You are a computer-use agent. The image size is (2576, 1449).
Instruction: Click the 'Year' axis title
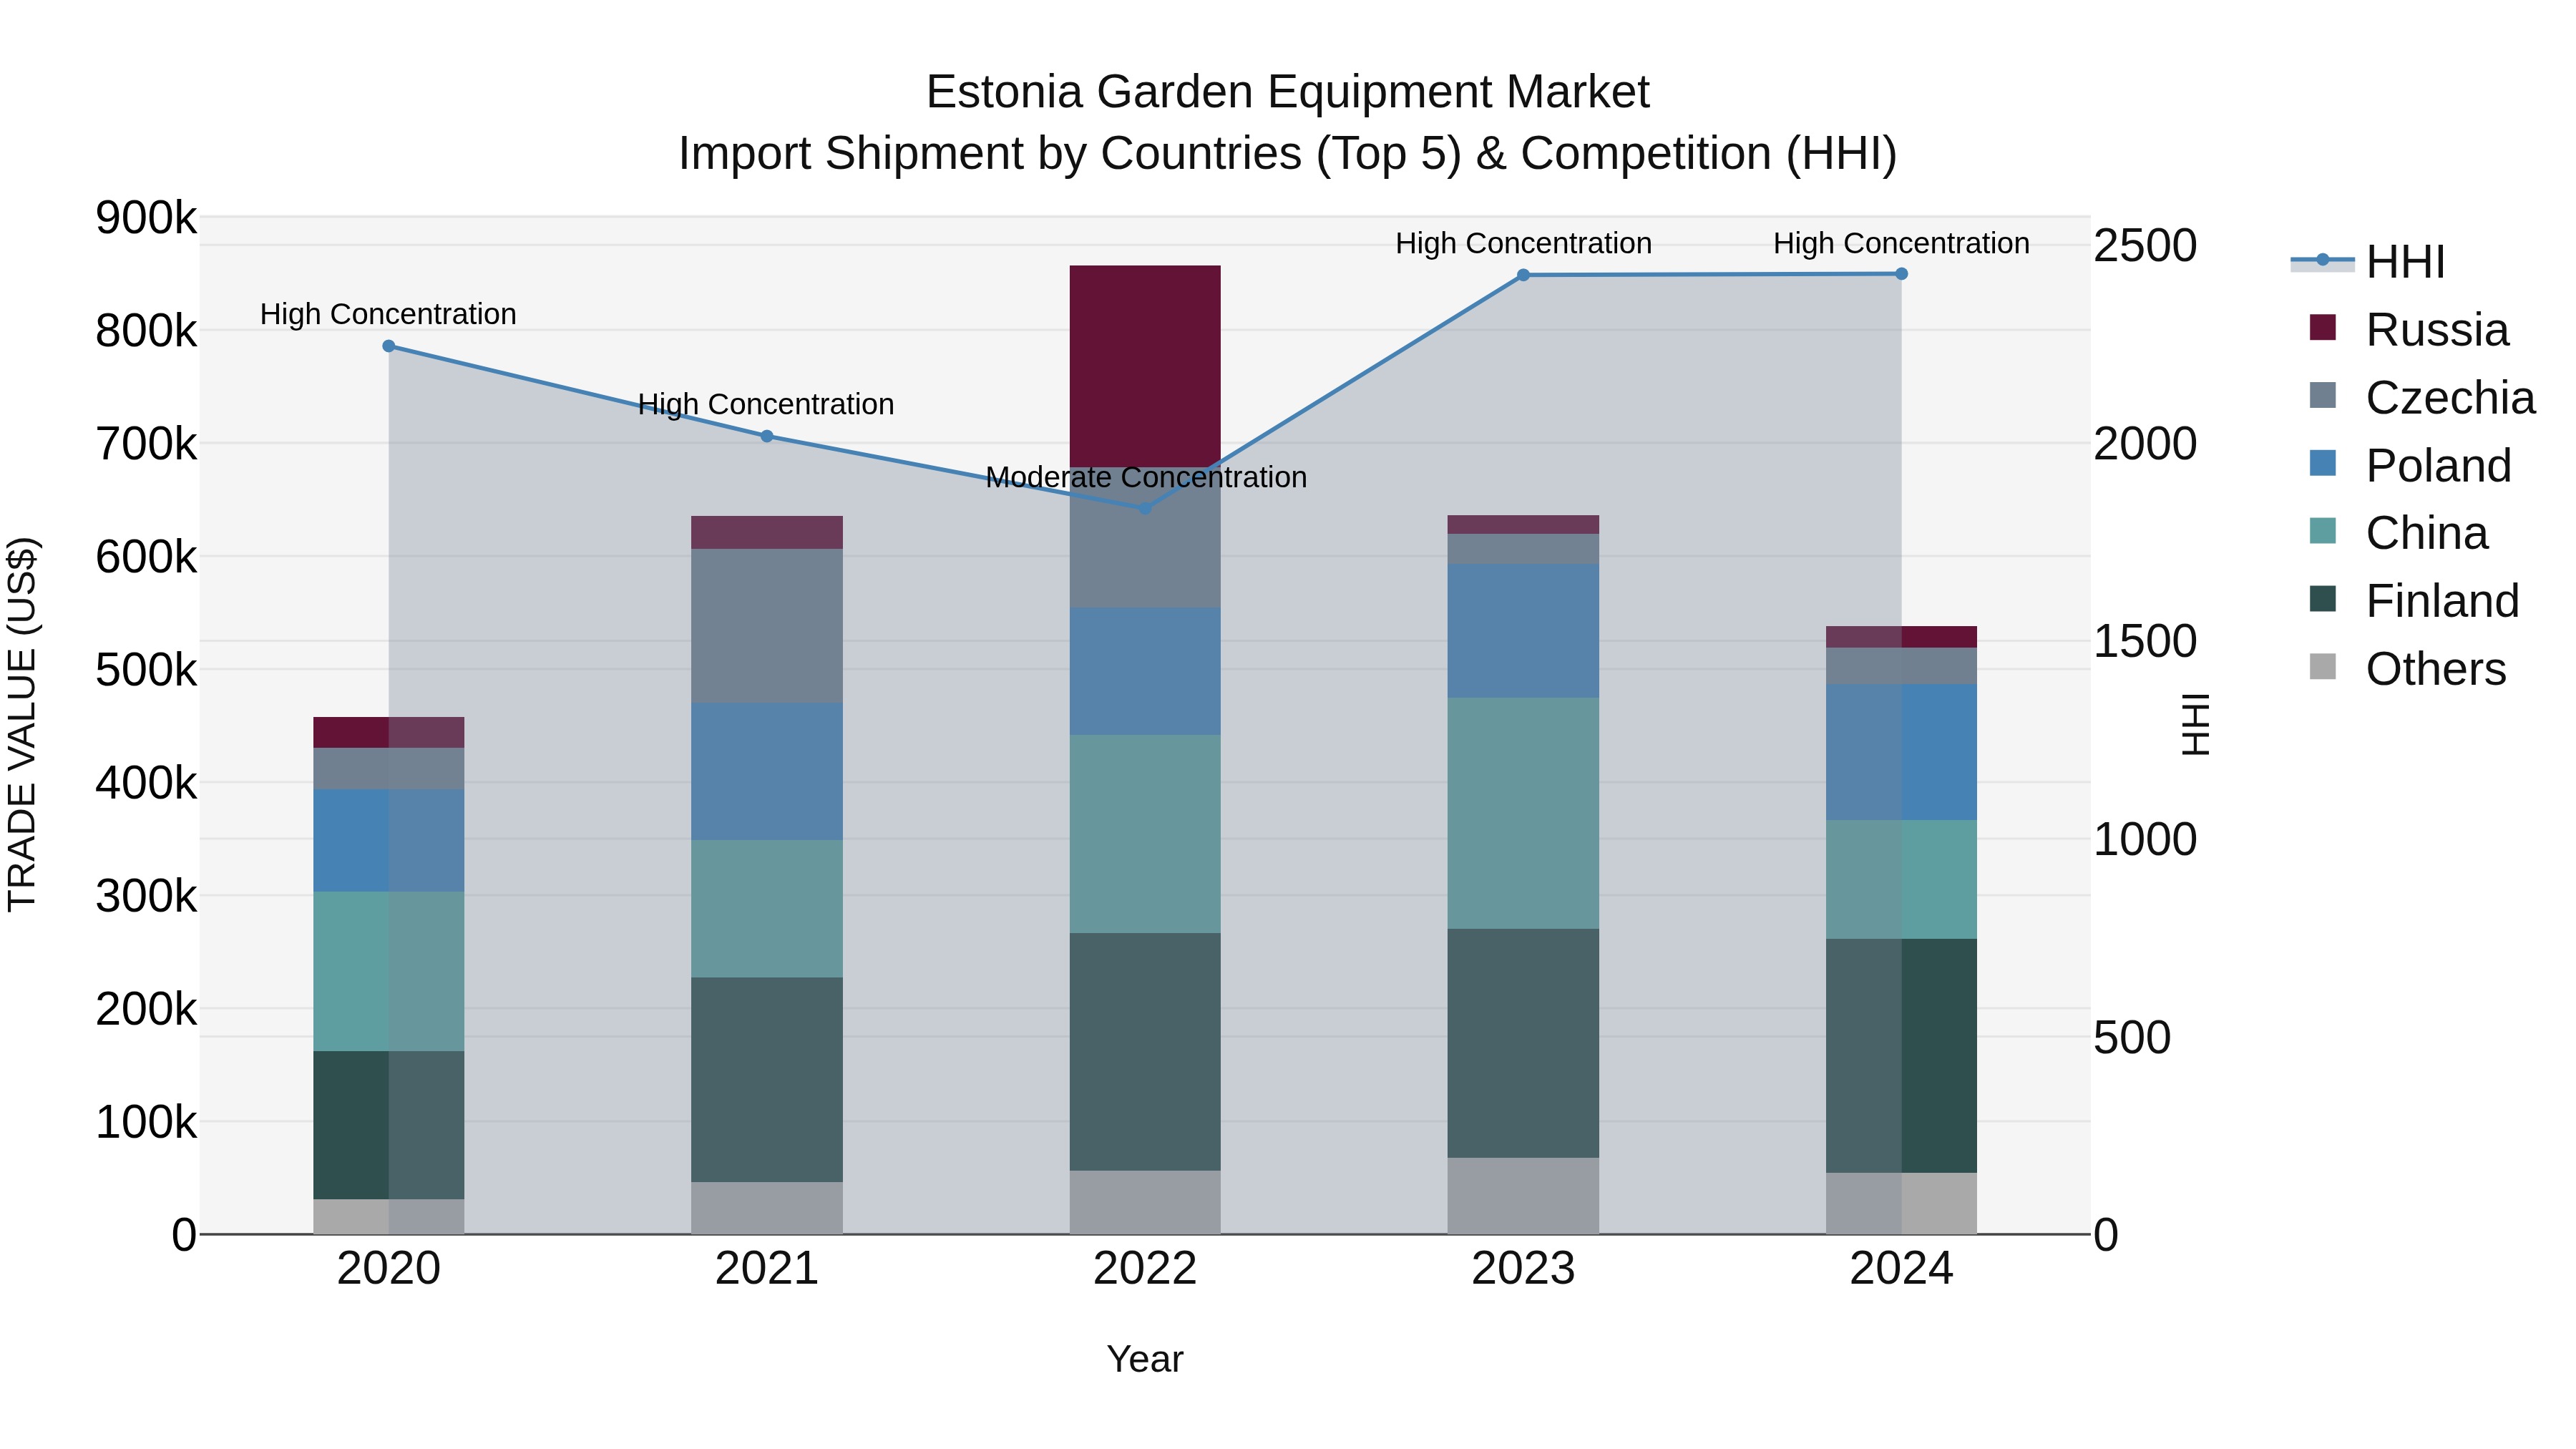coord(1145,1359)
